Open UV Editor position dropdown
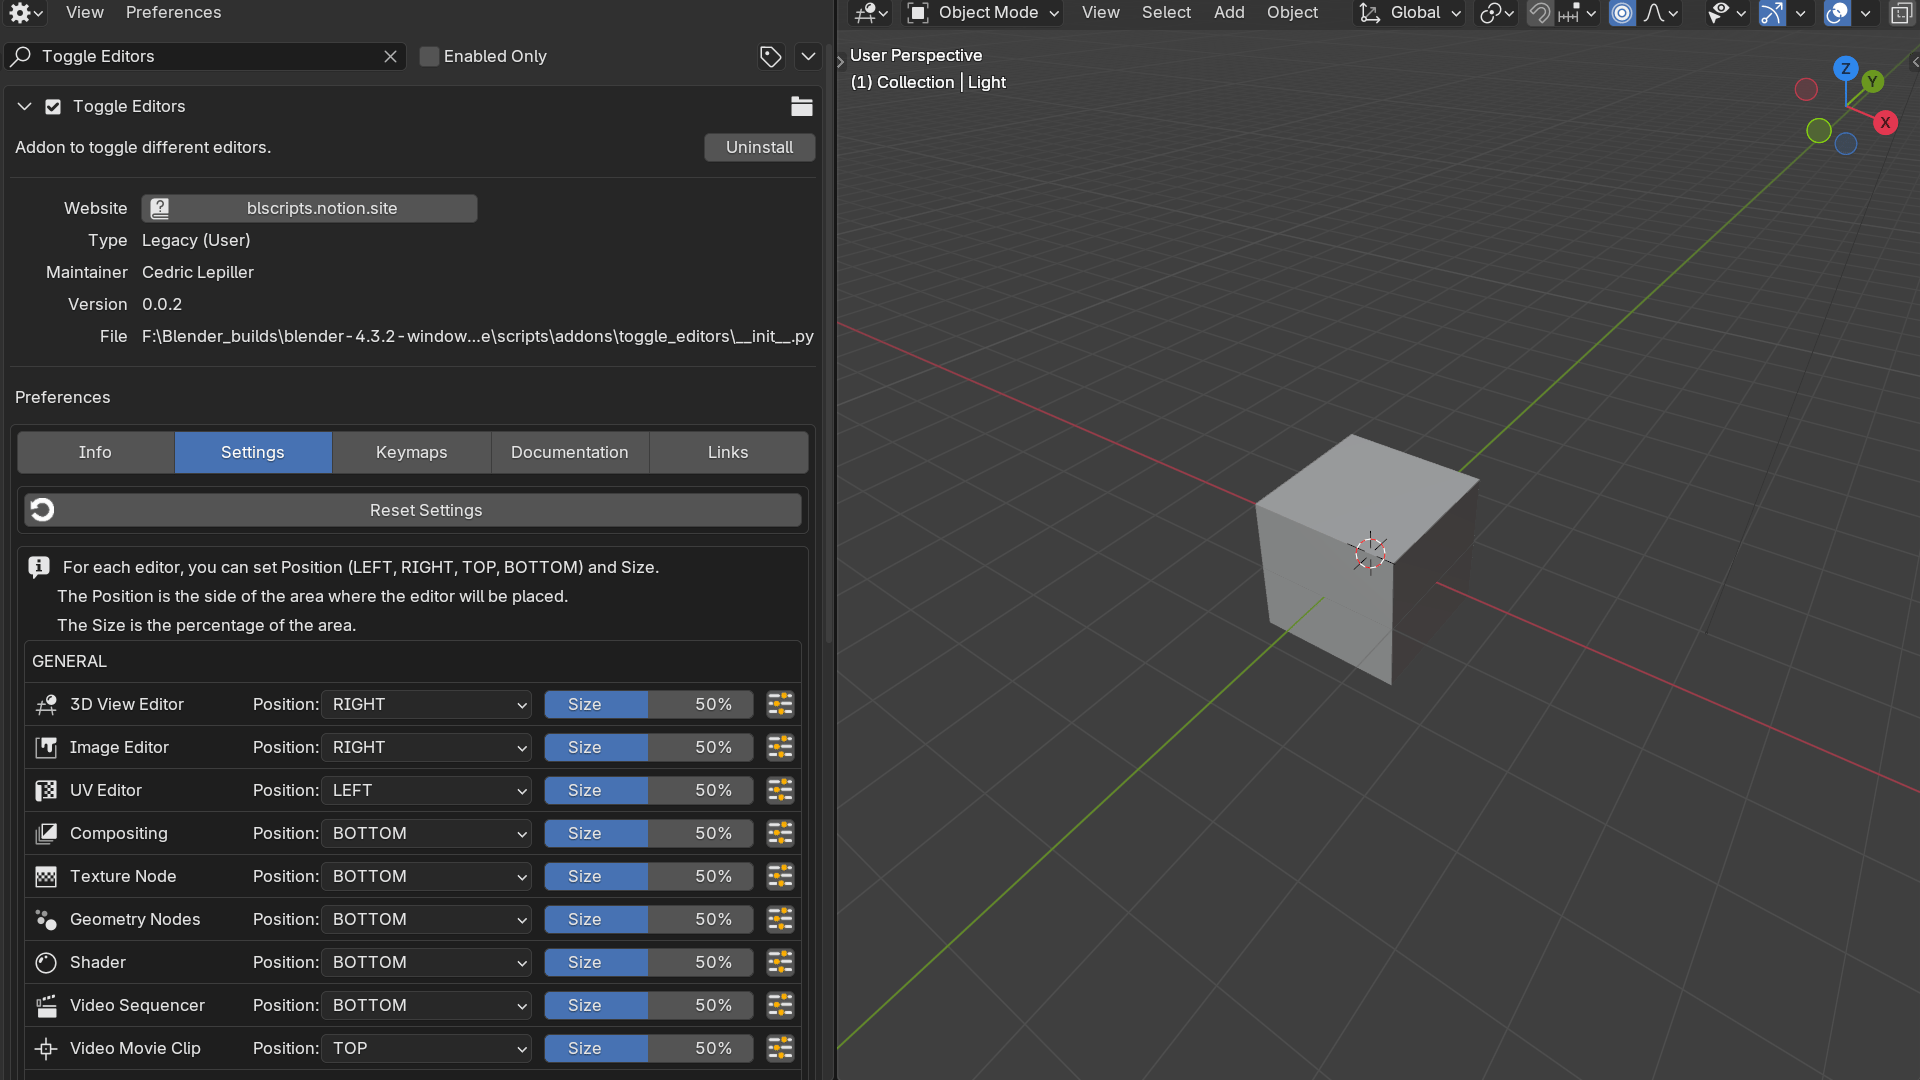The width and height of the screenshot is (1920, 1080). tap(426, 790)
